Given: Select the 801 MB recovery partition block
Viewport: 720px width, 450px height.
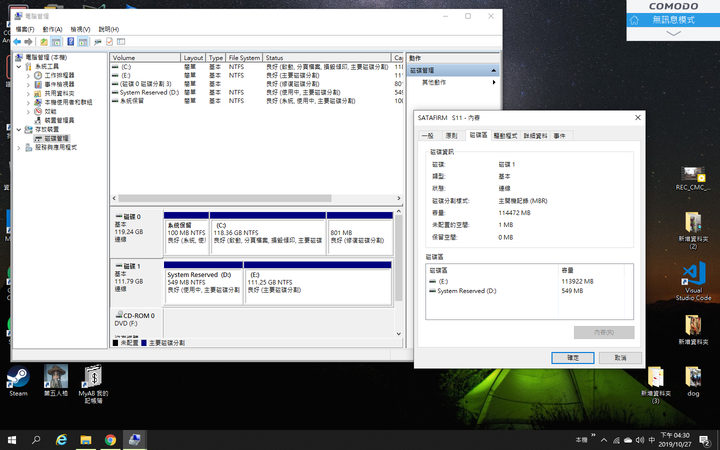Looking at the screenshot, I should pos(360,233).
